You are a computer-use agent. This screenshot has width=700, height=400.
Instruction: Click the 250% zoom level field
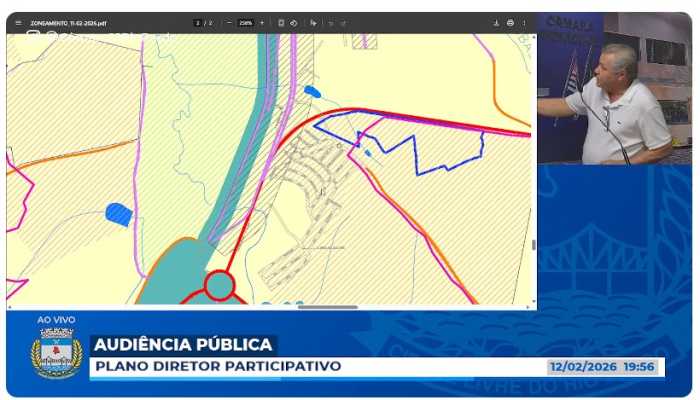point(245,23)
